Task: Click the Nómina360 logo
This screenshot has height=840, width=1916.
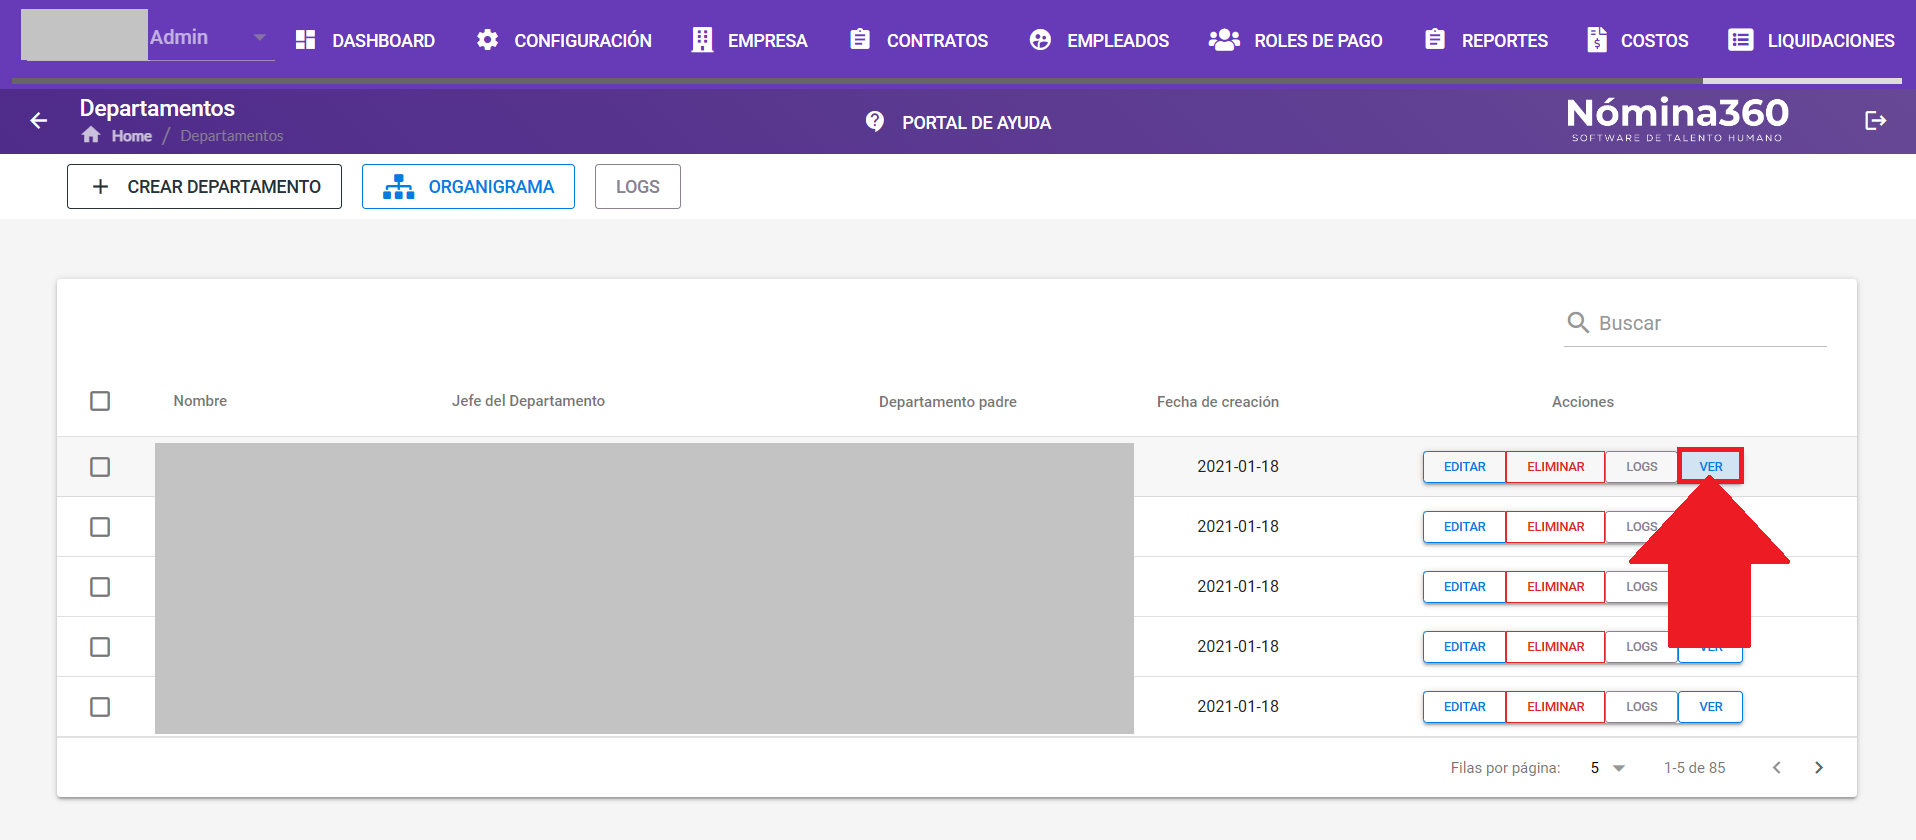Action: [x=1677, y=120]
